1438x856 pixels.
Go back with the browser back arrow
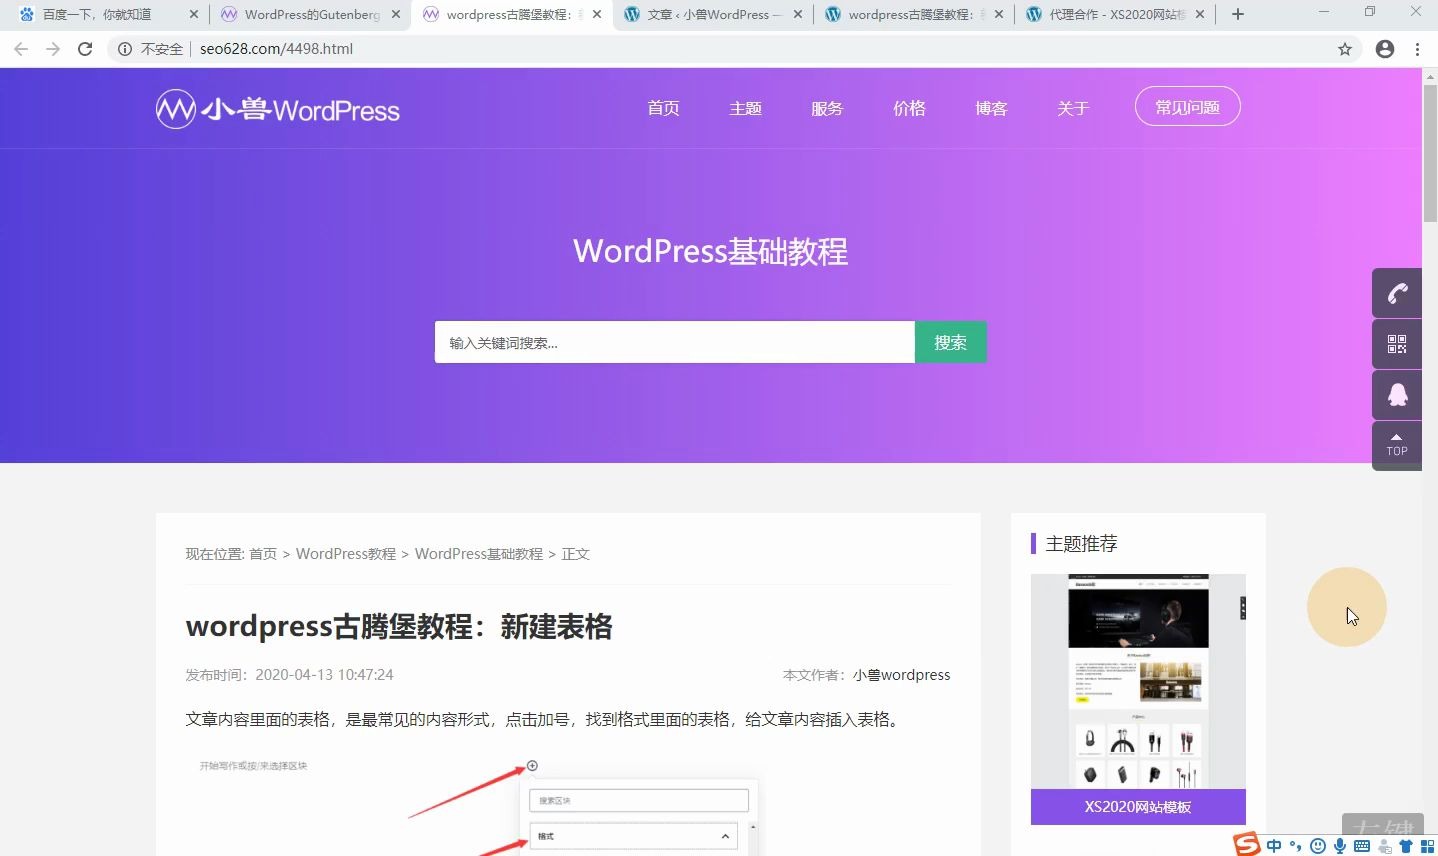coord(21,49)
